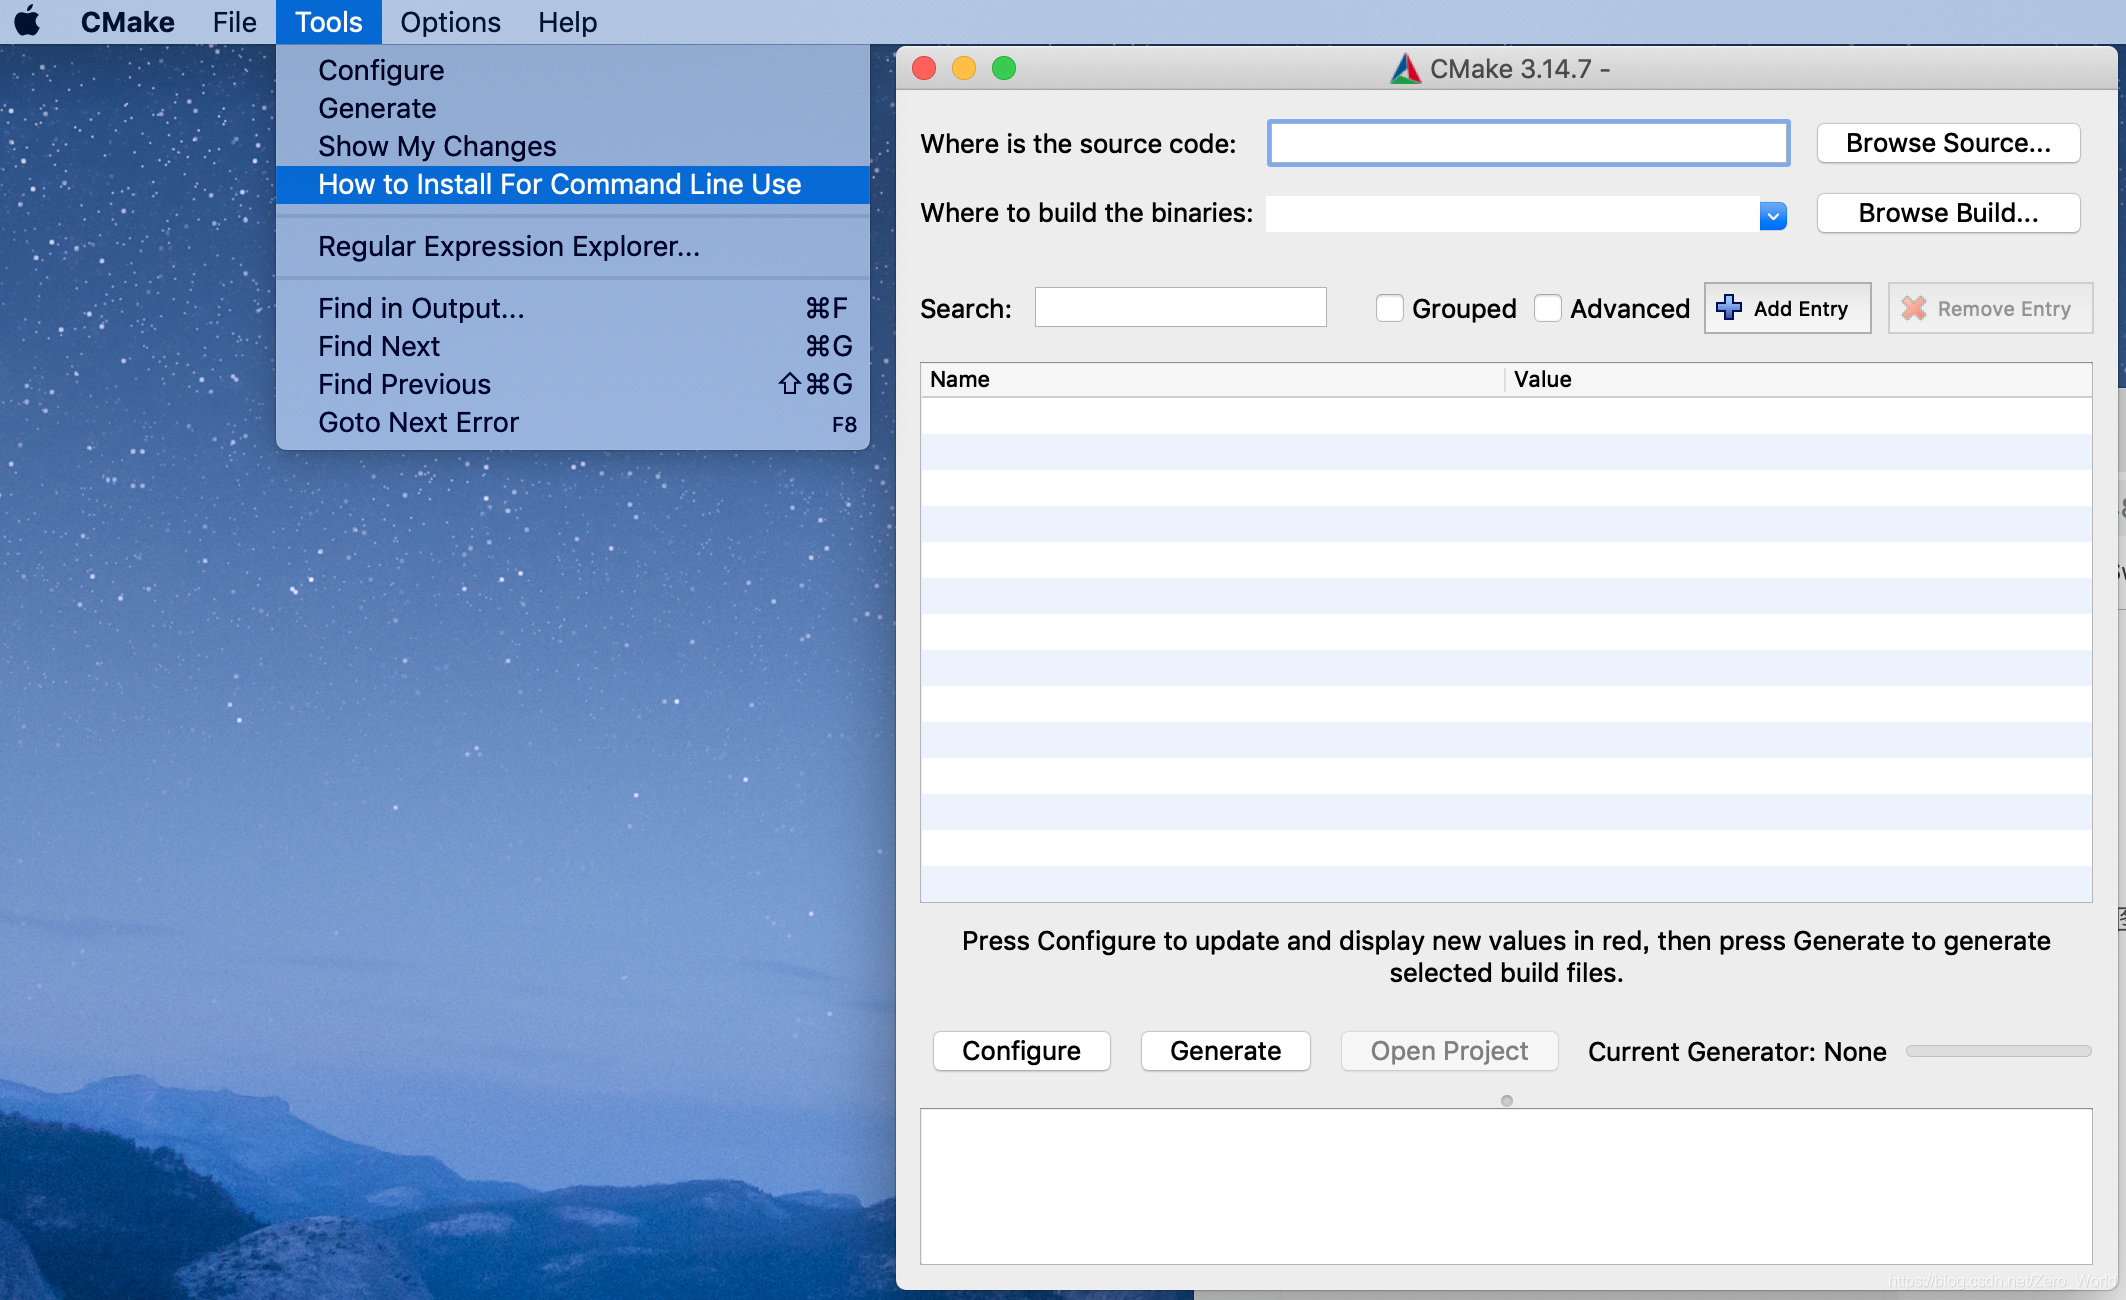The width and height of the screenshot is (2126, 1300).
Task: Click the splitter handle dot above output pane
Action: [1506, 1101]
